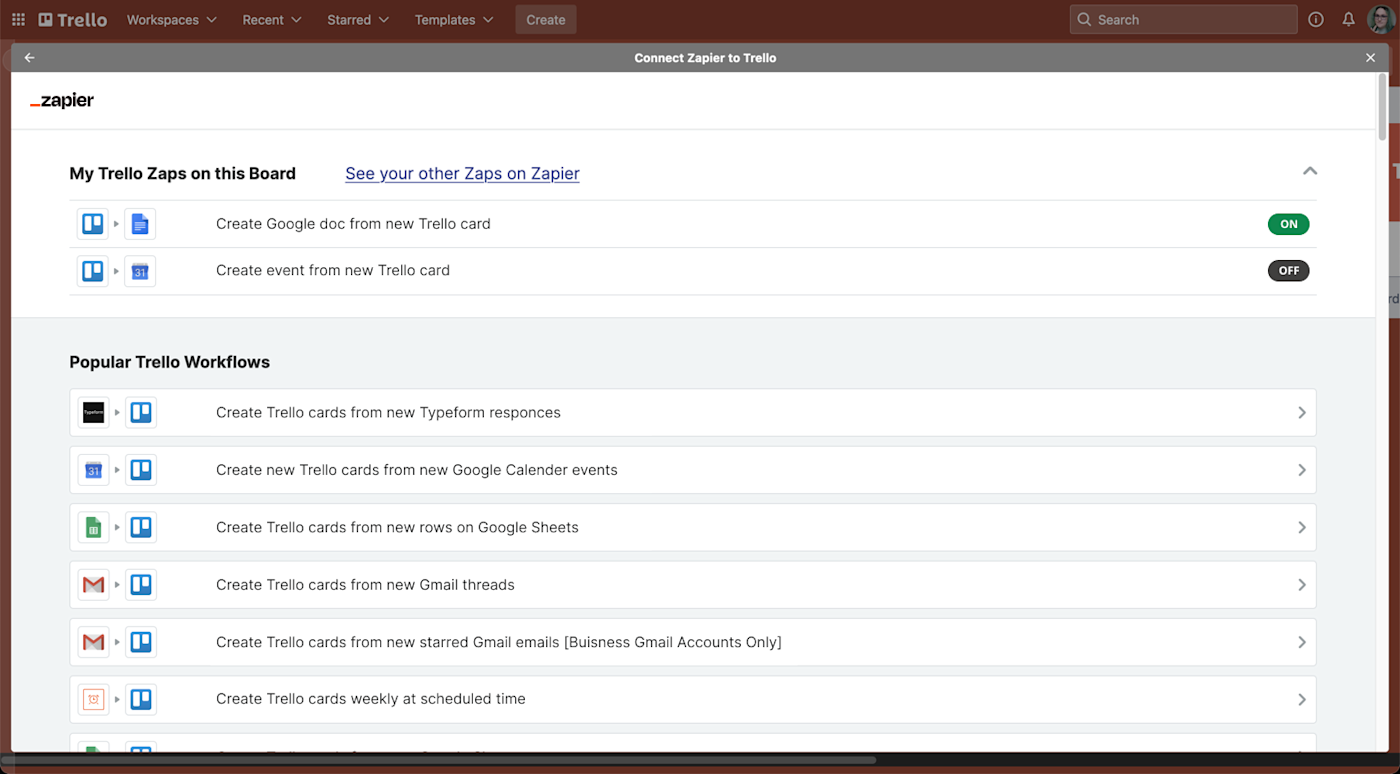Click the Trello icon in the Google doc Zap row
The width and height of the screenshot is (1400, 774).
point(93,224)
